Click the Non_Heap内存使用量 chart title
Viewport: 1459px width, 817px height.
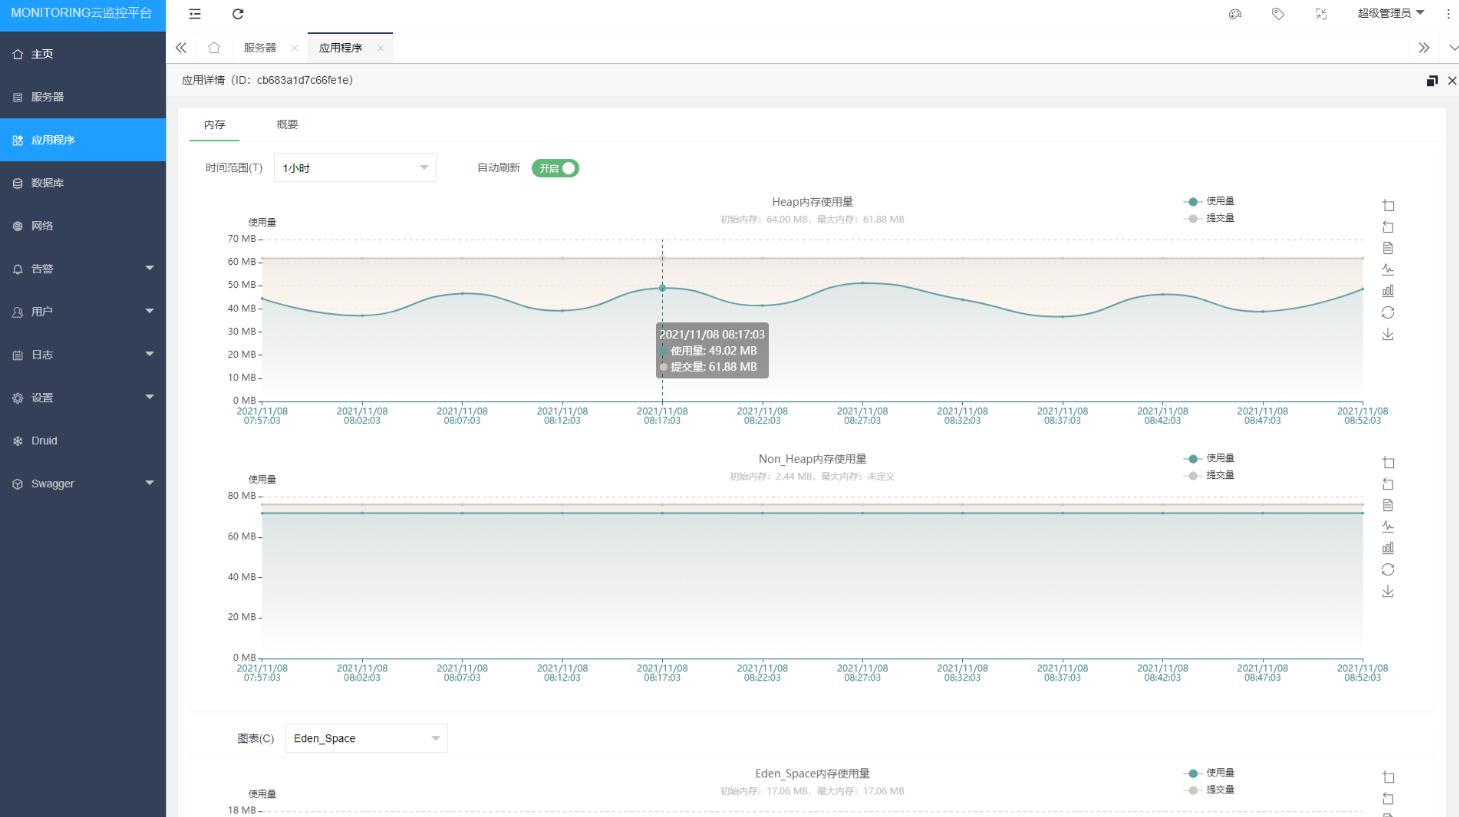[x=812, y=459]
